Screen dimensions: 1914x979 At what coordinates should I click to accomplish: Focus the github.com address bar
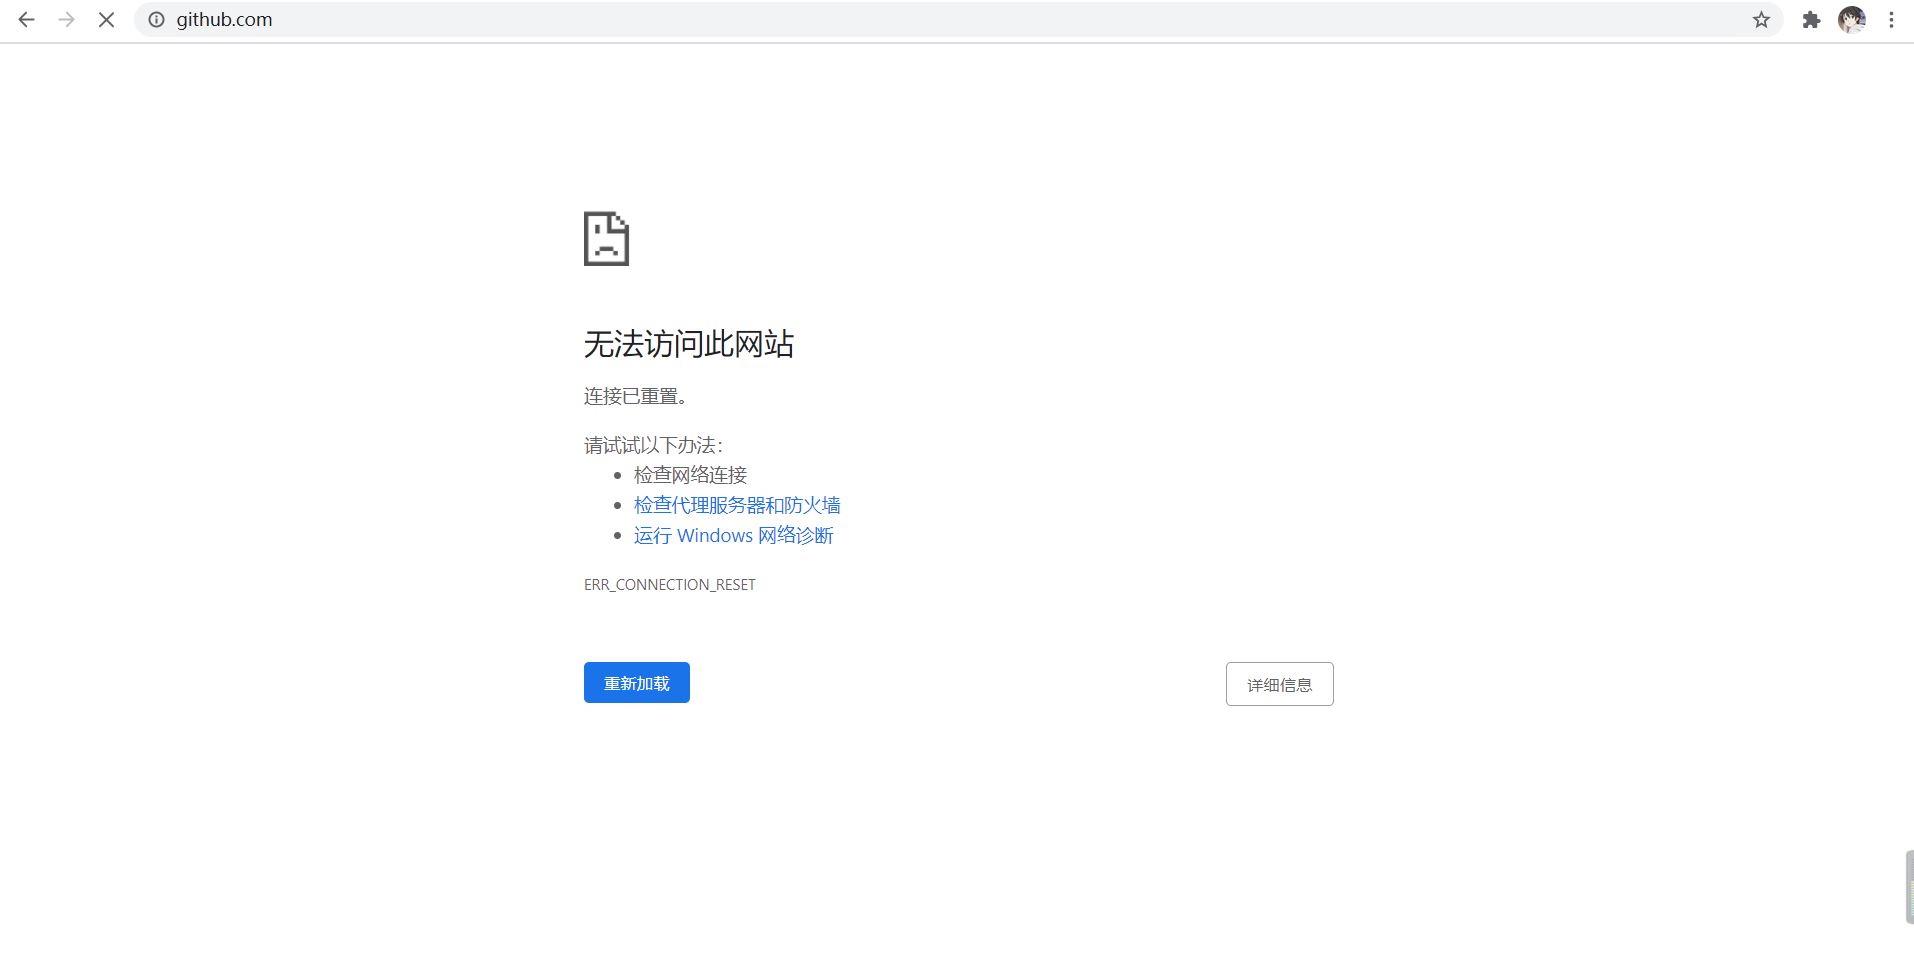900,20
